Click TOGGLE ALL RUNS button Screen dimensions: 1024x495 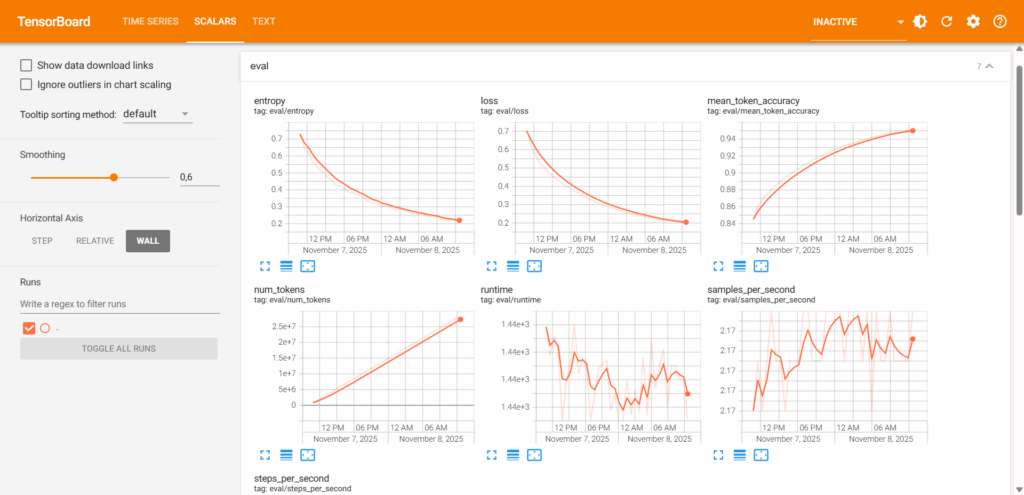(118, 348)
